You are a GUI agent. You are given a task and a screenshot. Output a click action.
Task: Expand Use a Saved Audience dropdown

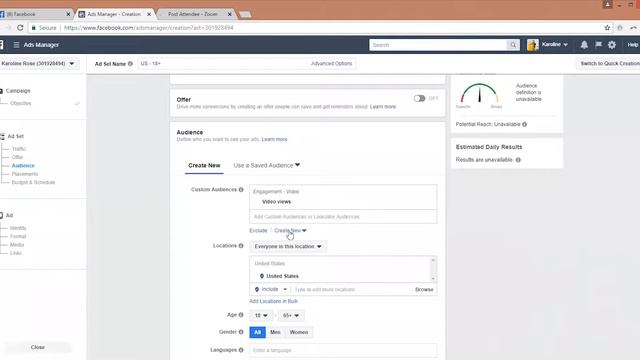267,165
